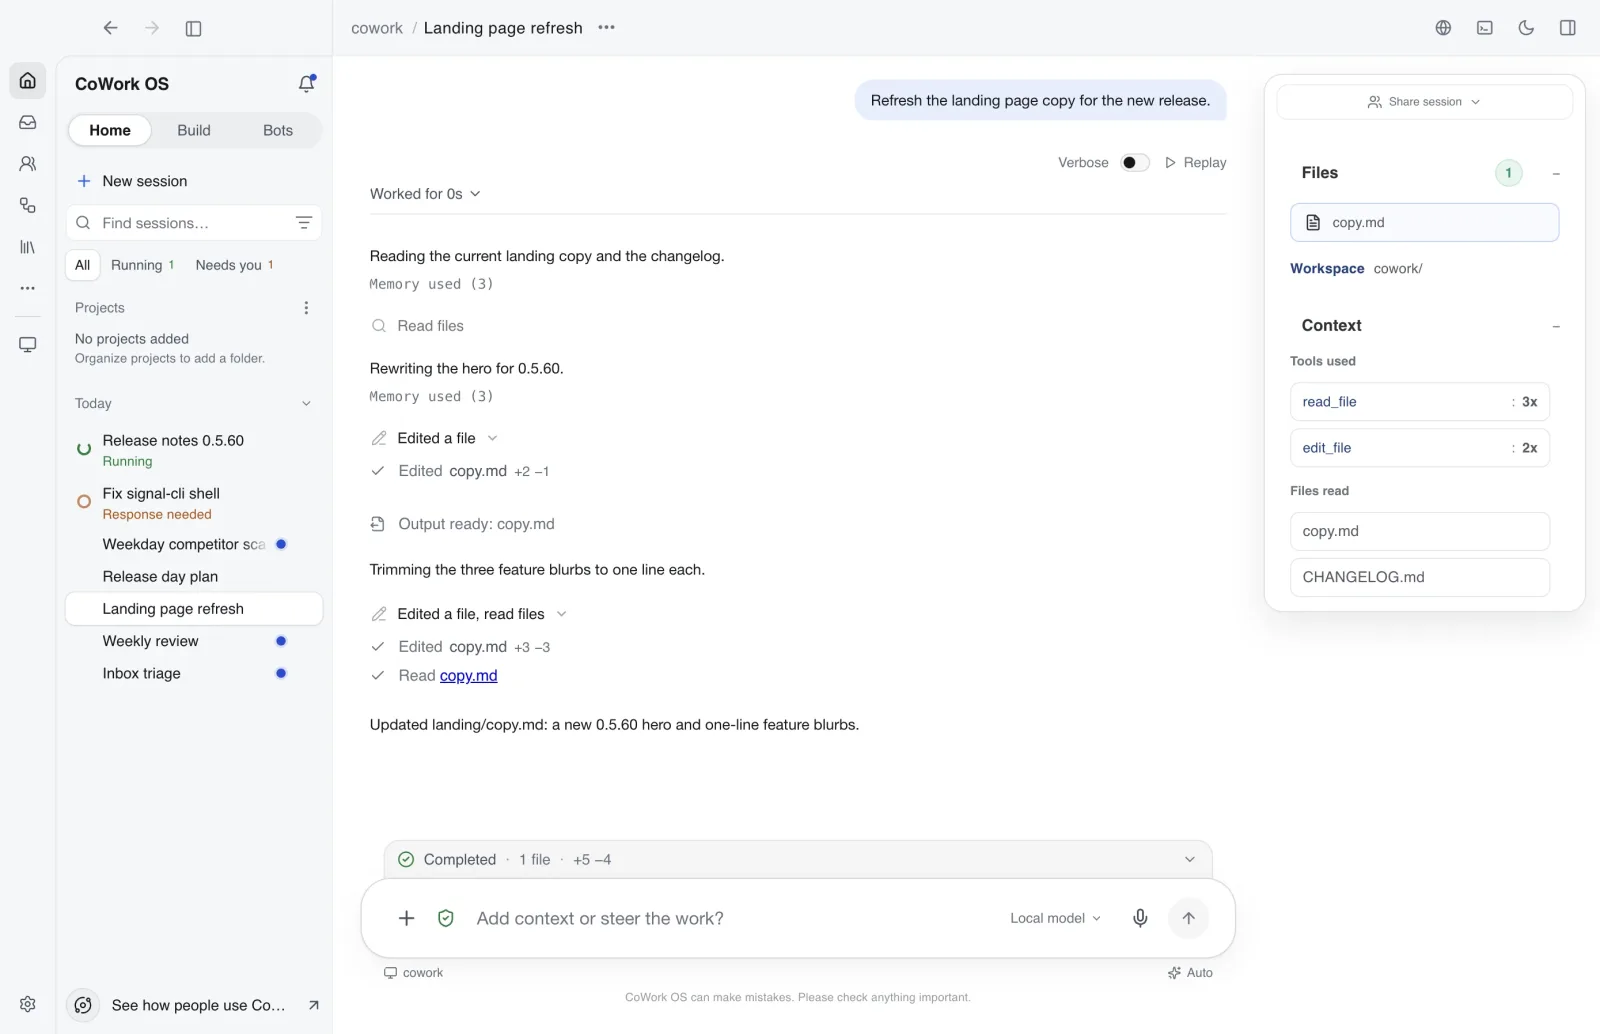
Task: Open the notifications bell icon
Action: 307,84
